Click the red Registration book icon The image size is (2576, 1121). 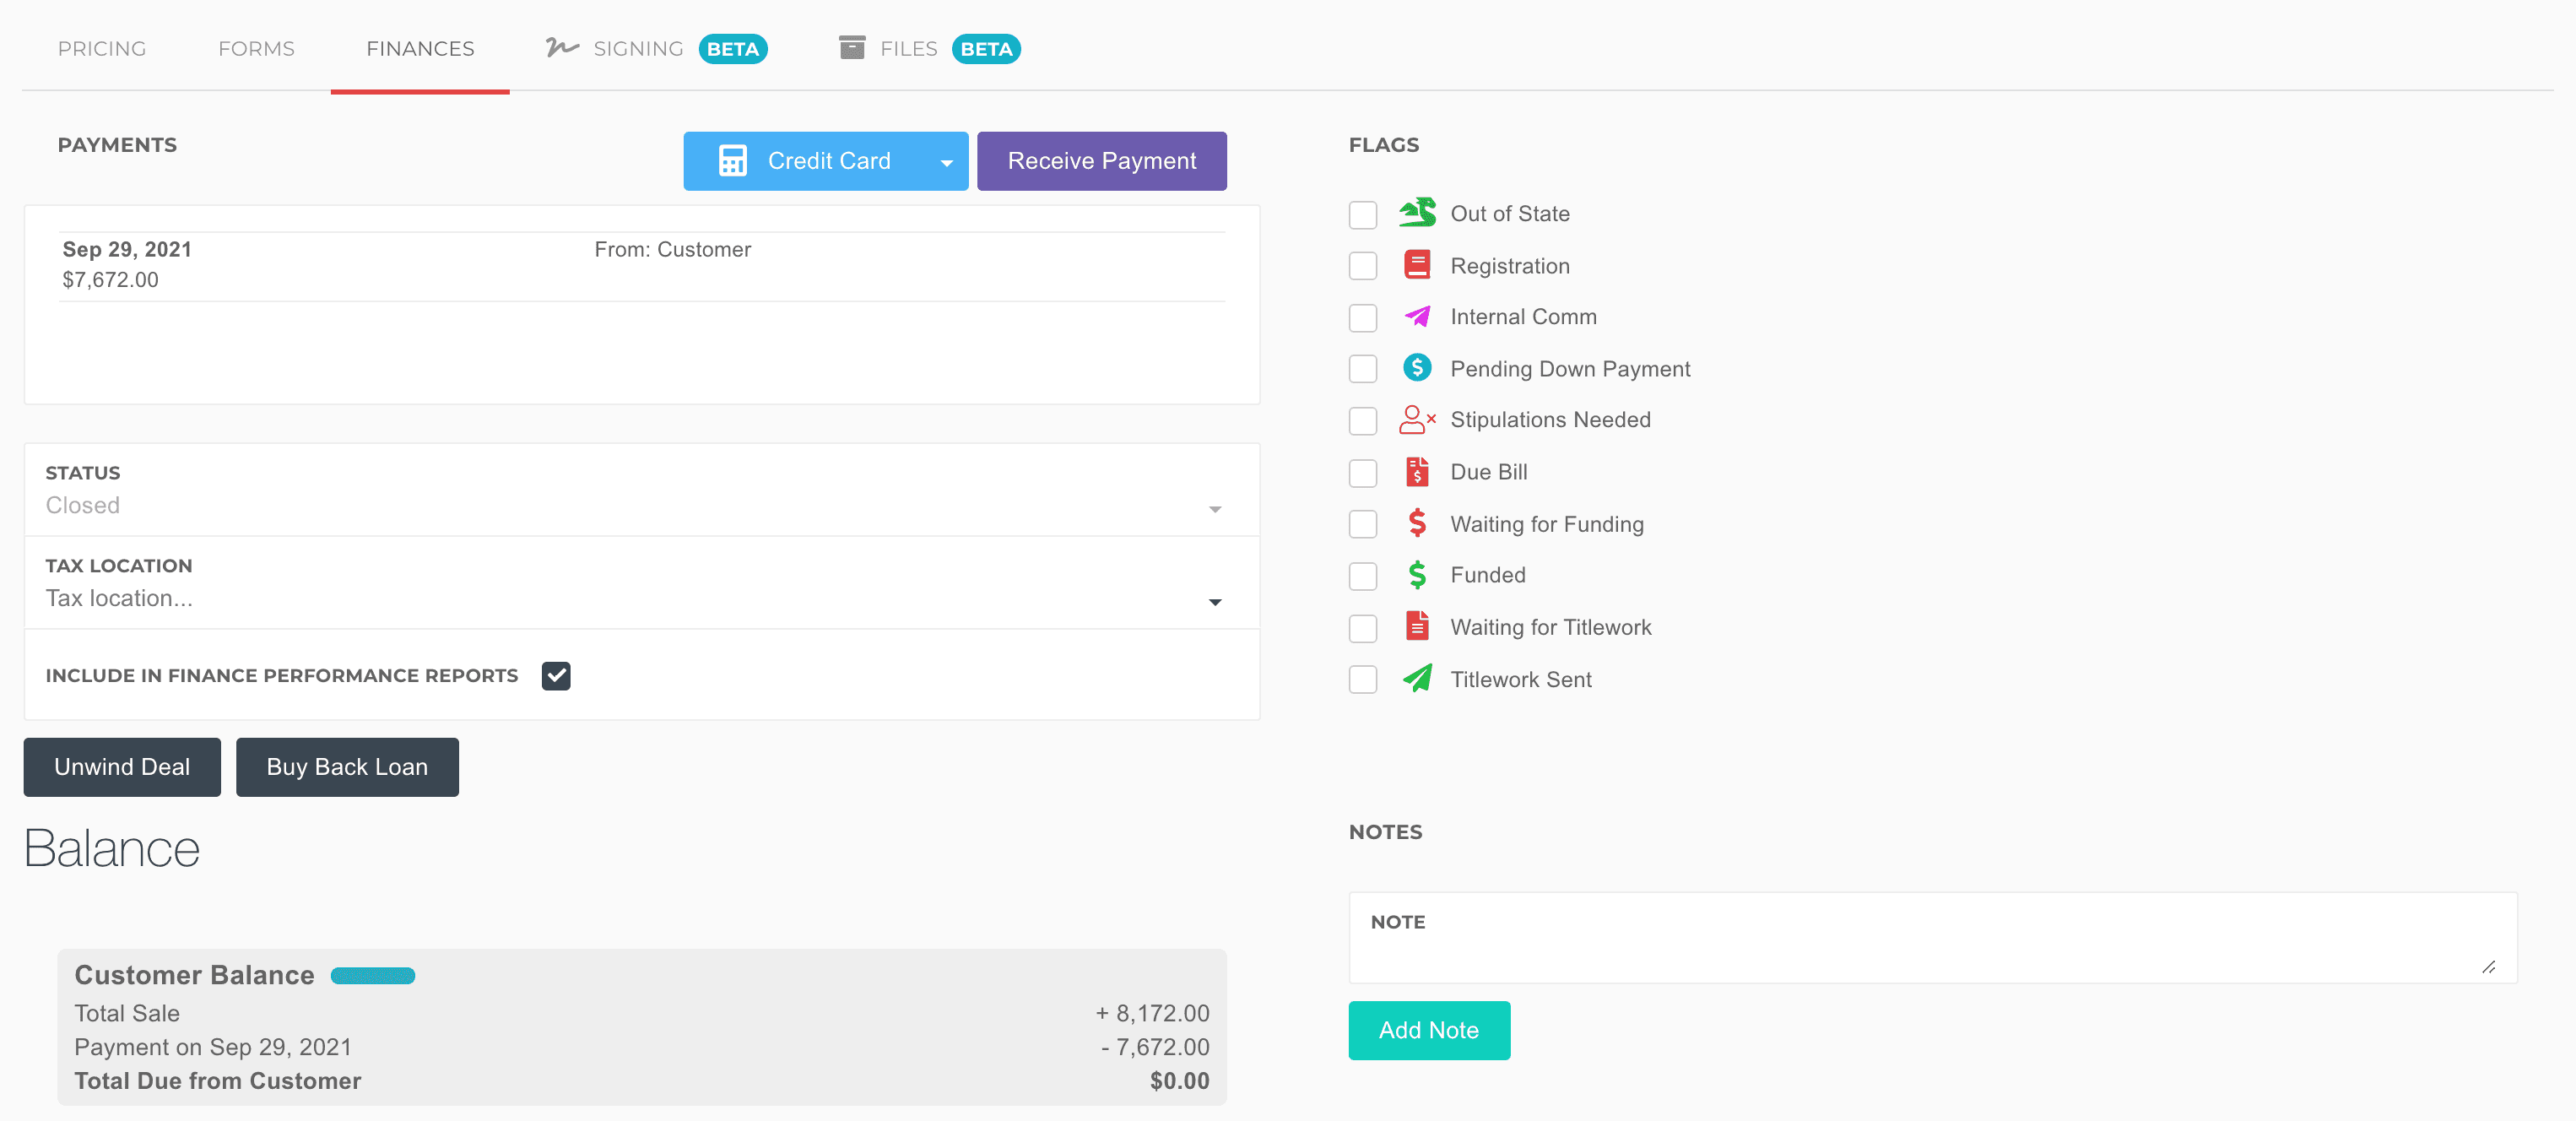coord(1416,265)
